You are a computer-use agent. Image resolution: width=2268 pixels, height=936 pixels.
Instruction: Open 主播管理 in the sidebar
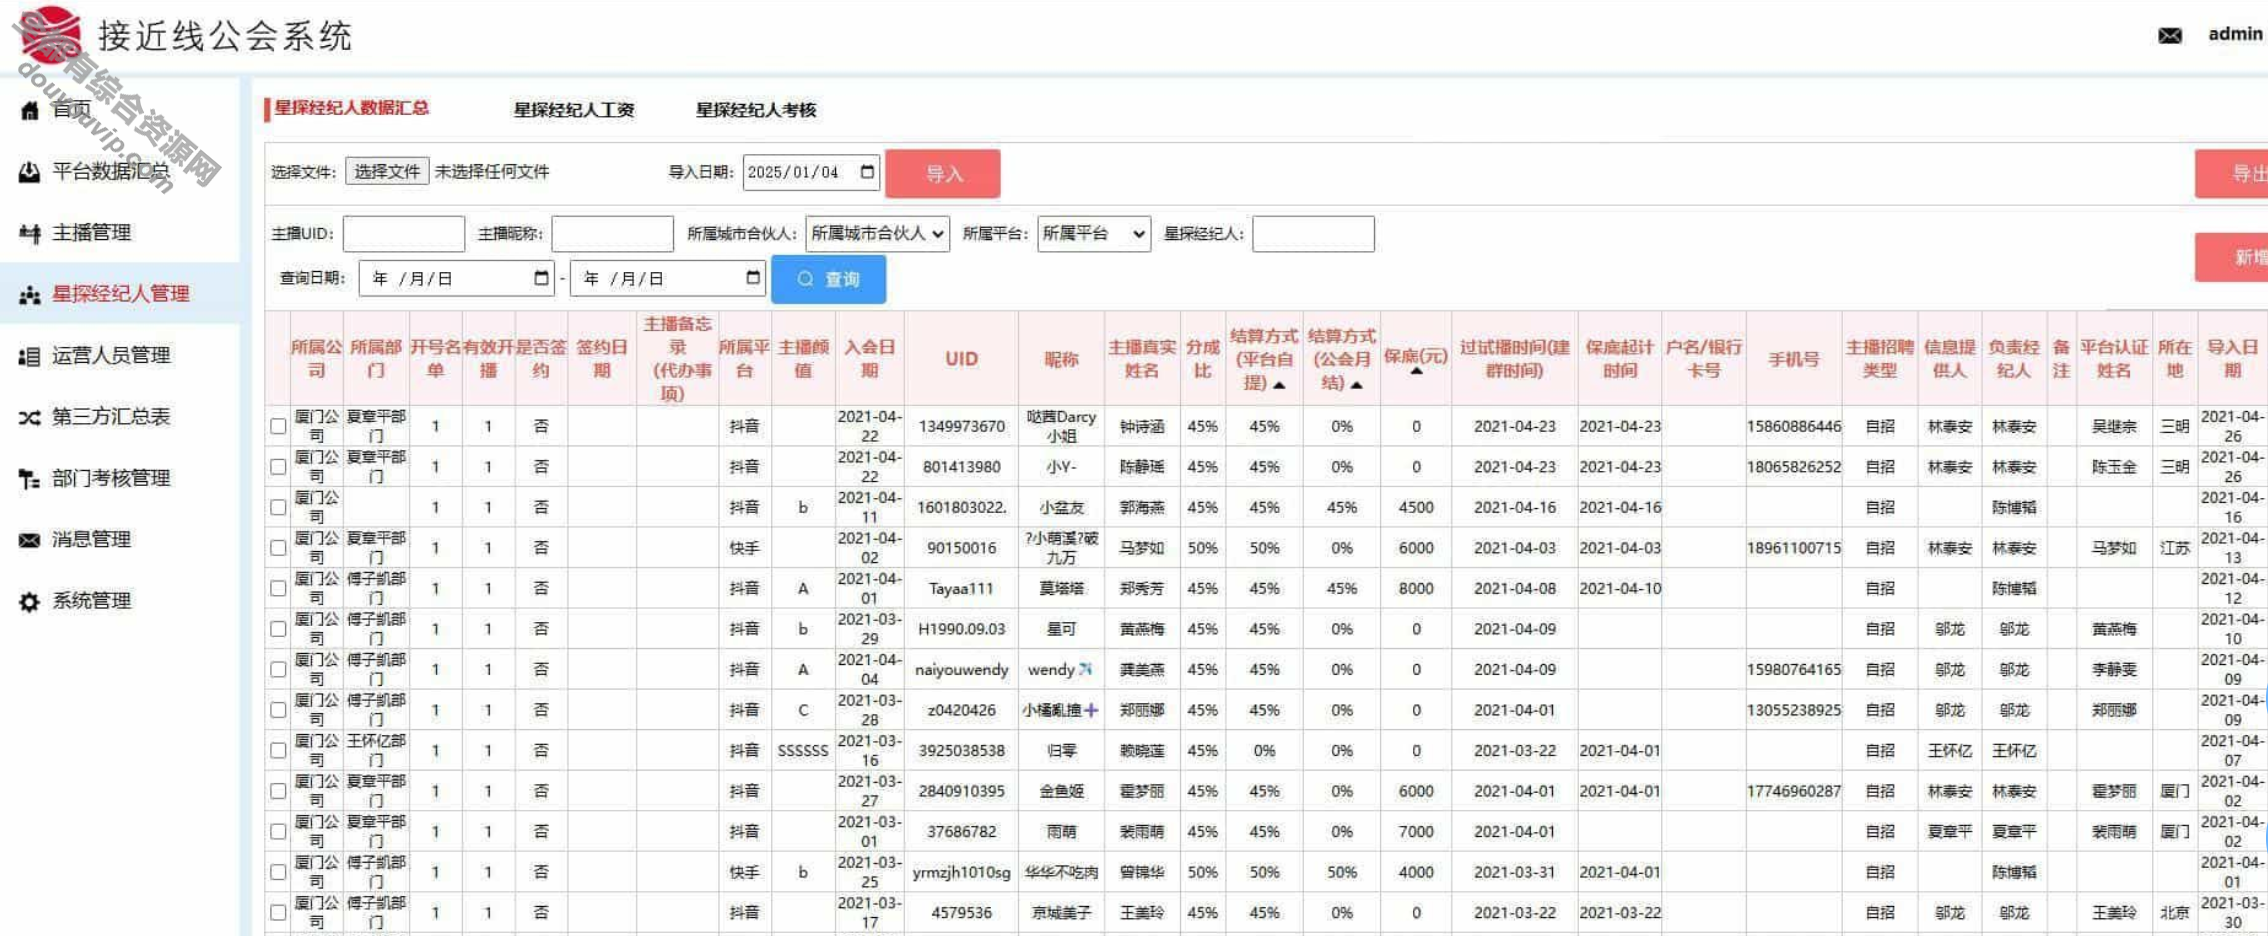point(91,233)
